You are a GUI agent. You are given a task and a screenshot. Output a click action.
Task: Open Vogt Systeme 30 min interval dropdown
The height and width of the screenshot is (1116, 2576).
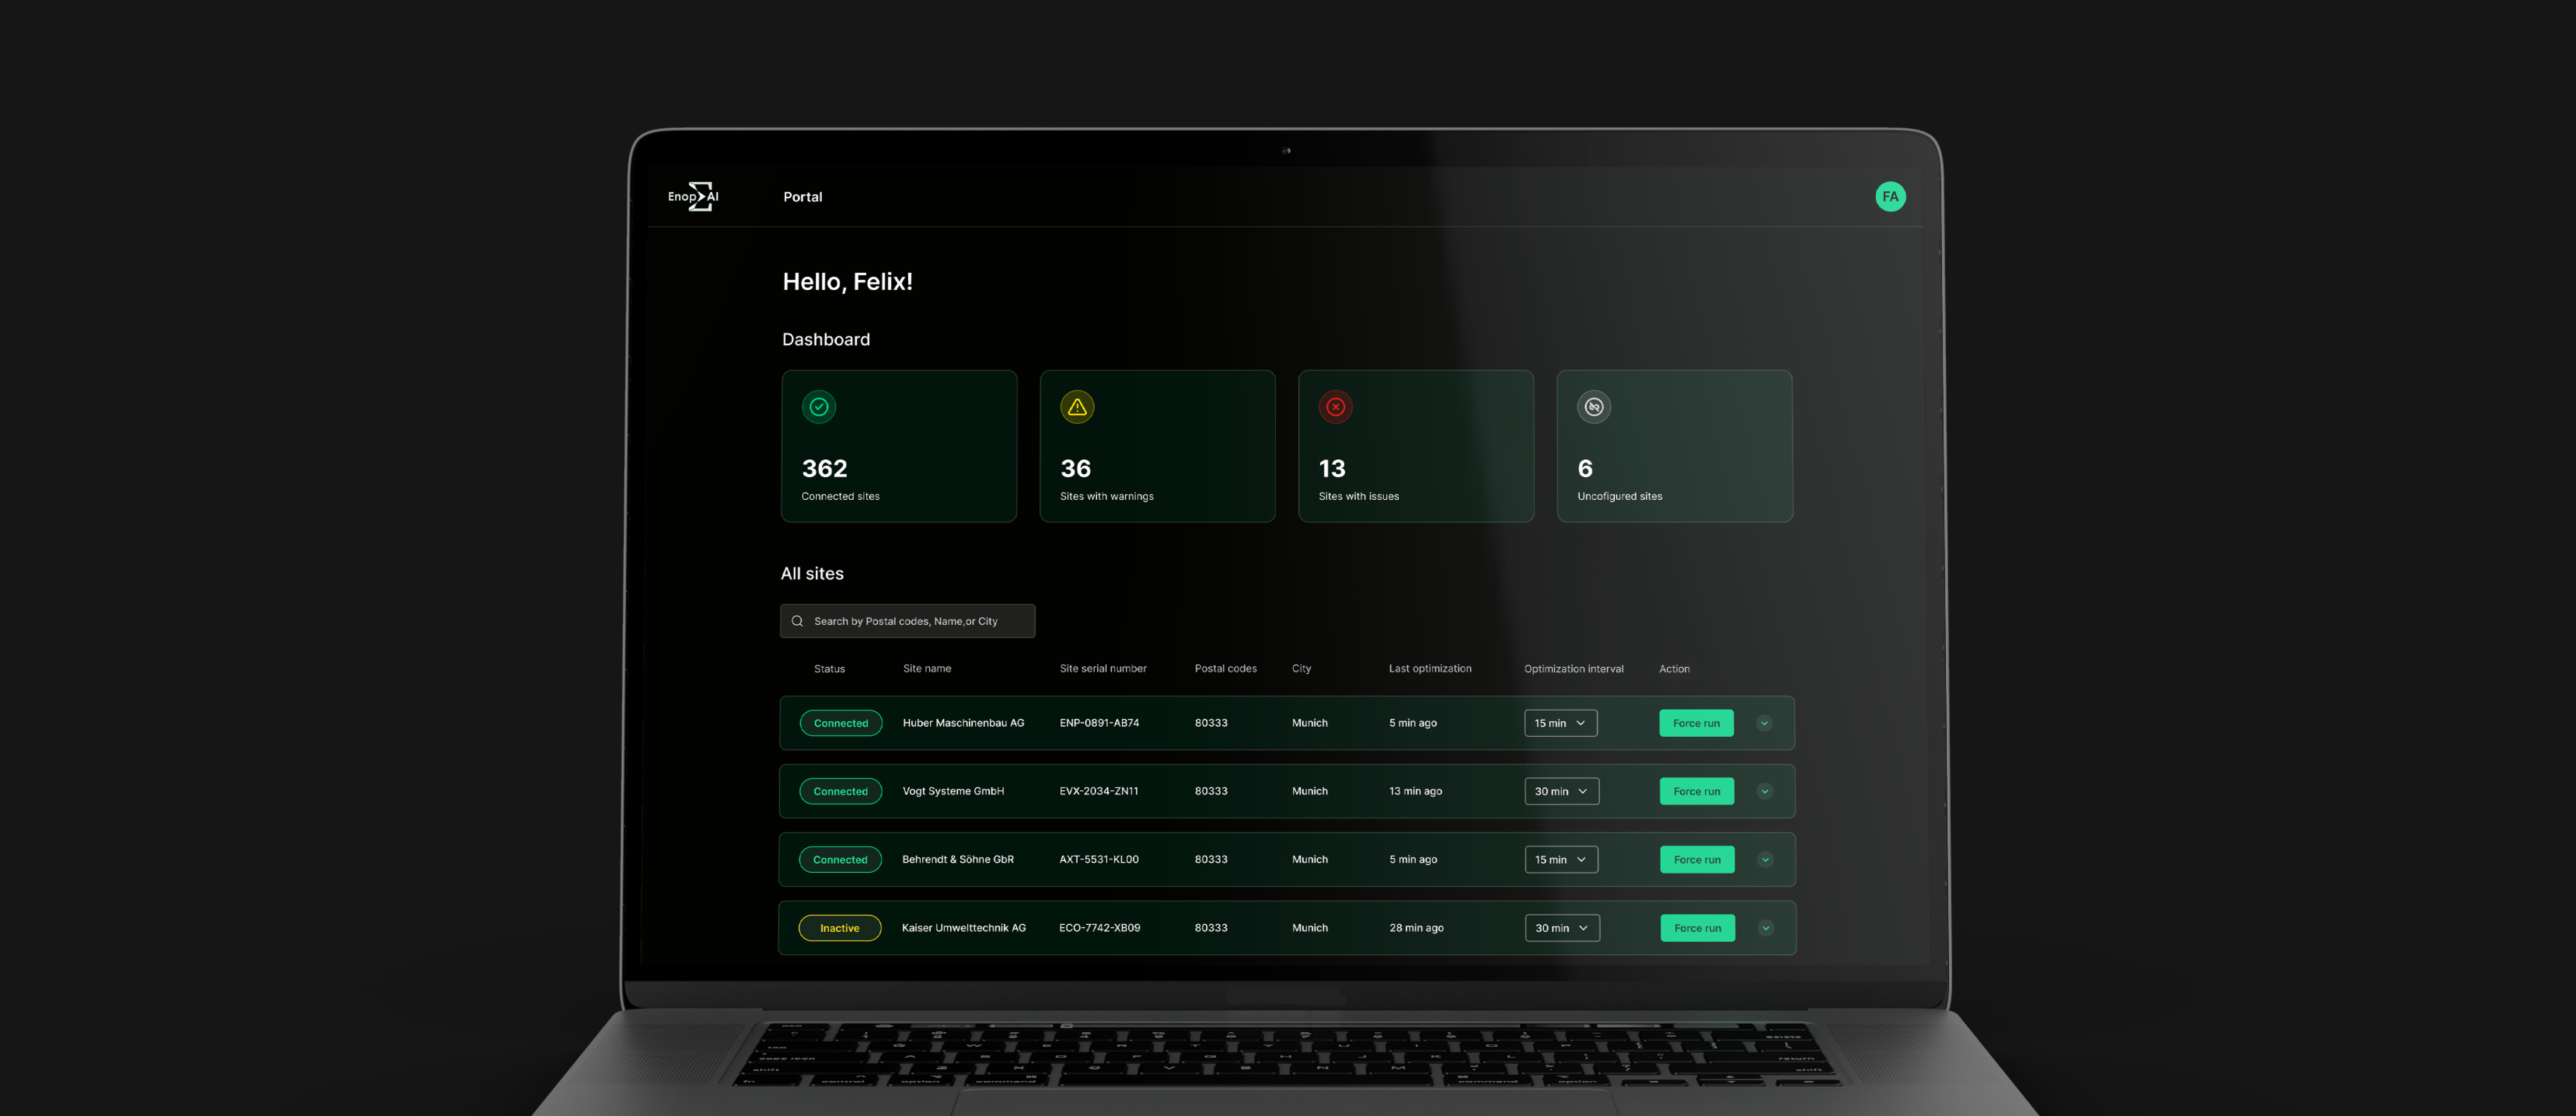1561,791
